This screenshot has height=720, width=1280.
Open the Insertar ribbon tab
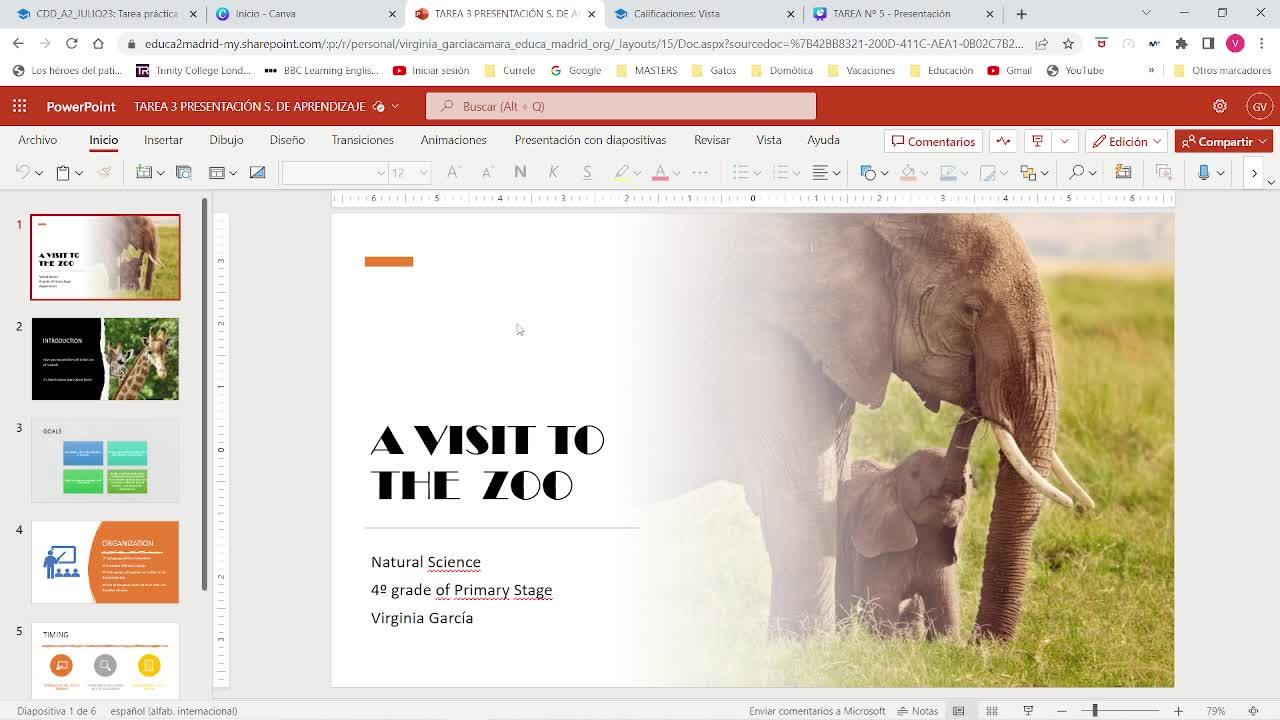(x=163, y=140)
